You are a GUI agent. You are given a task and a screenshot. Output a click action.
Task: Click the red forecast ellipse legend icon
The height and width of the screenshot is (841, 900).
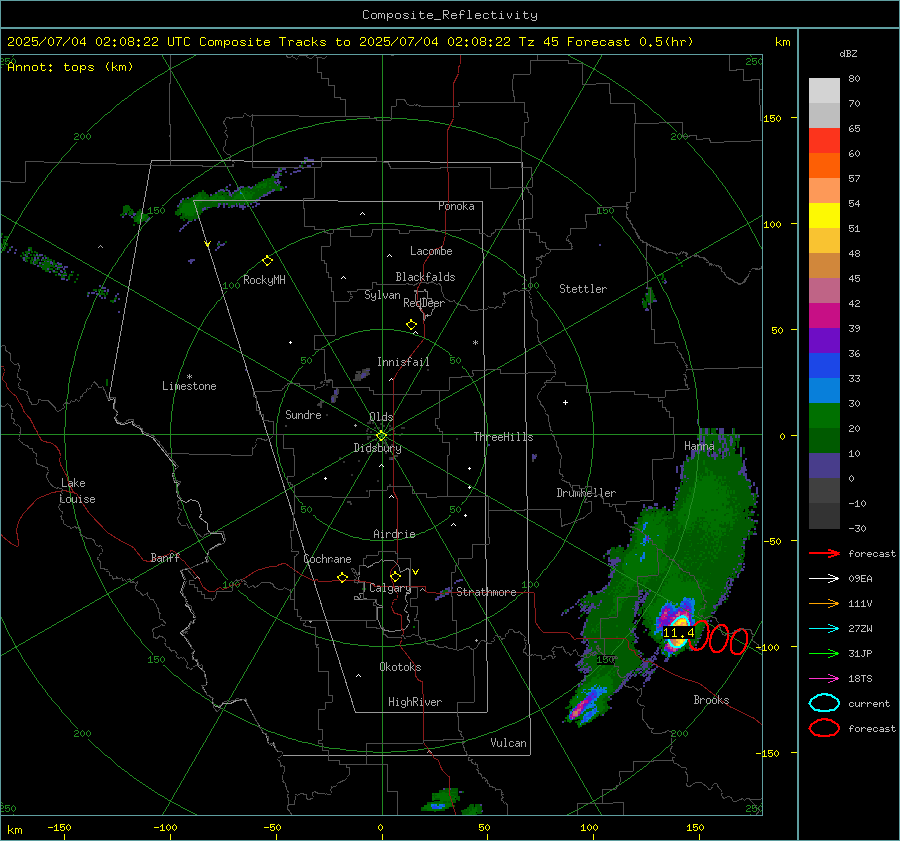tap(824, 728)
